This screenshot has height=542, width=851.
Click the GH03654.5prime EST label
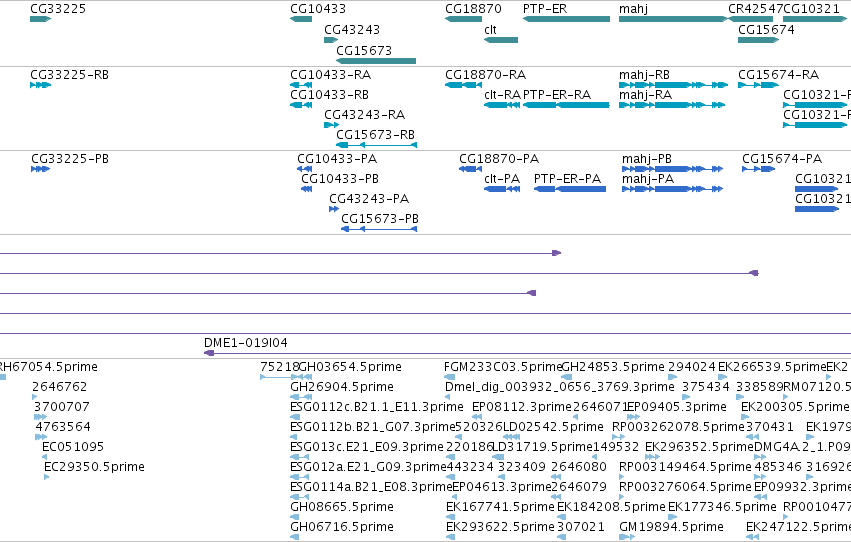[x=351, y=367]
